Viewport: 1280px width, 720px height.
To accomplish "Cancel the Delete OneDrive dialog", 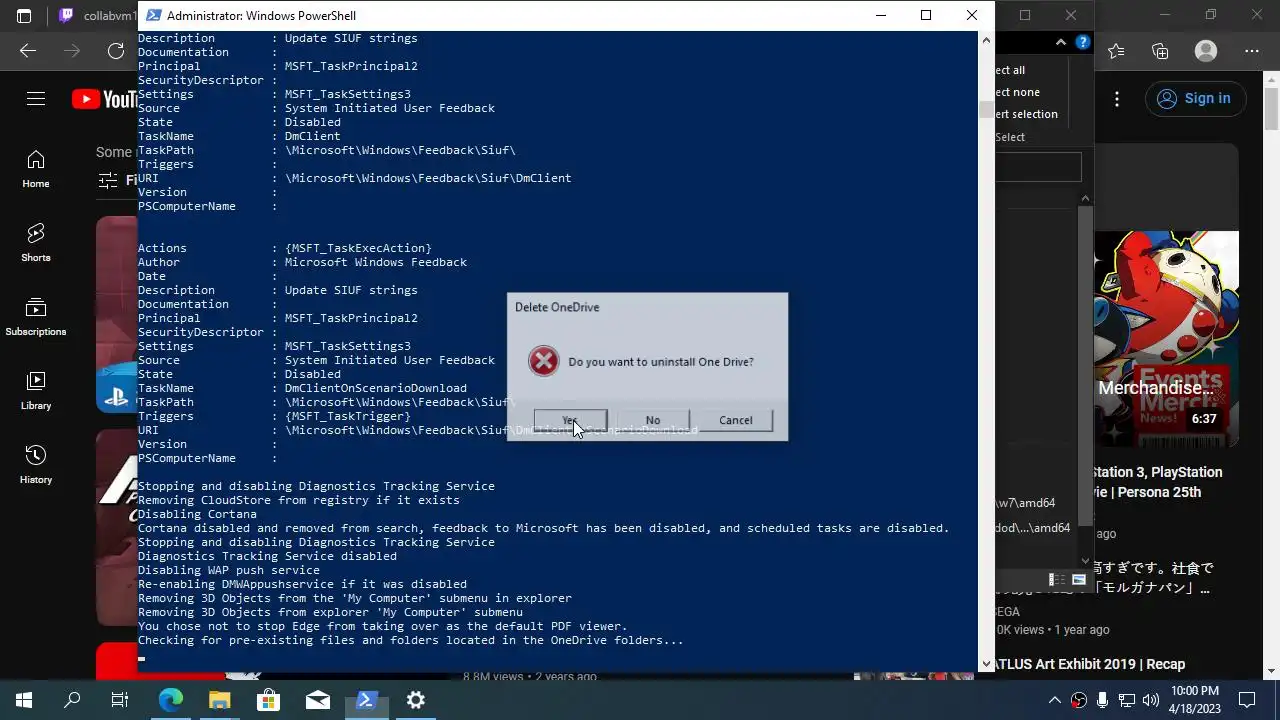I will coord(736,420).
